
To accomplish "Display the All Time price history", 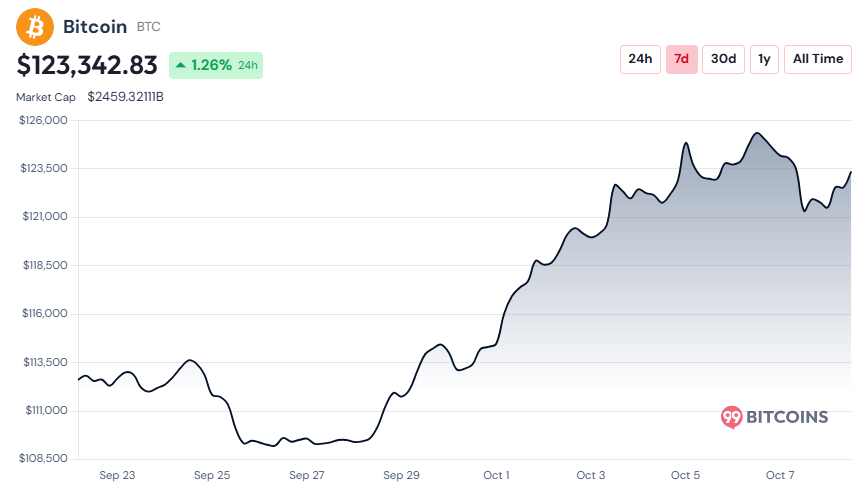I will tap(817, 59).
